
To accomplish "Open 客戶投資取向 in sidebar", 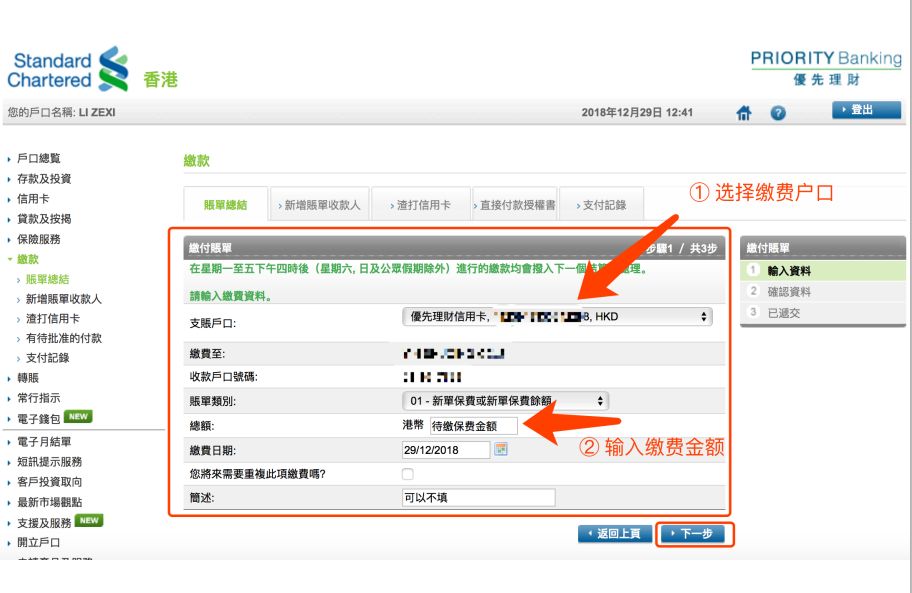I will (x=49, y=482).
